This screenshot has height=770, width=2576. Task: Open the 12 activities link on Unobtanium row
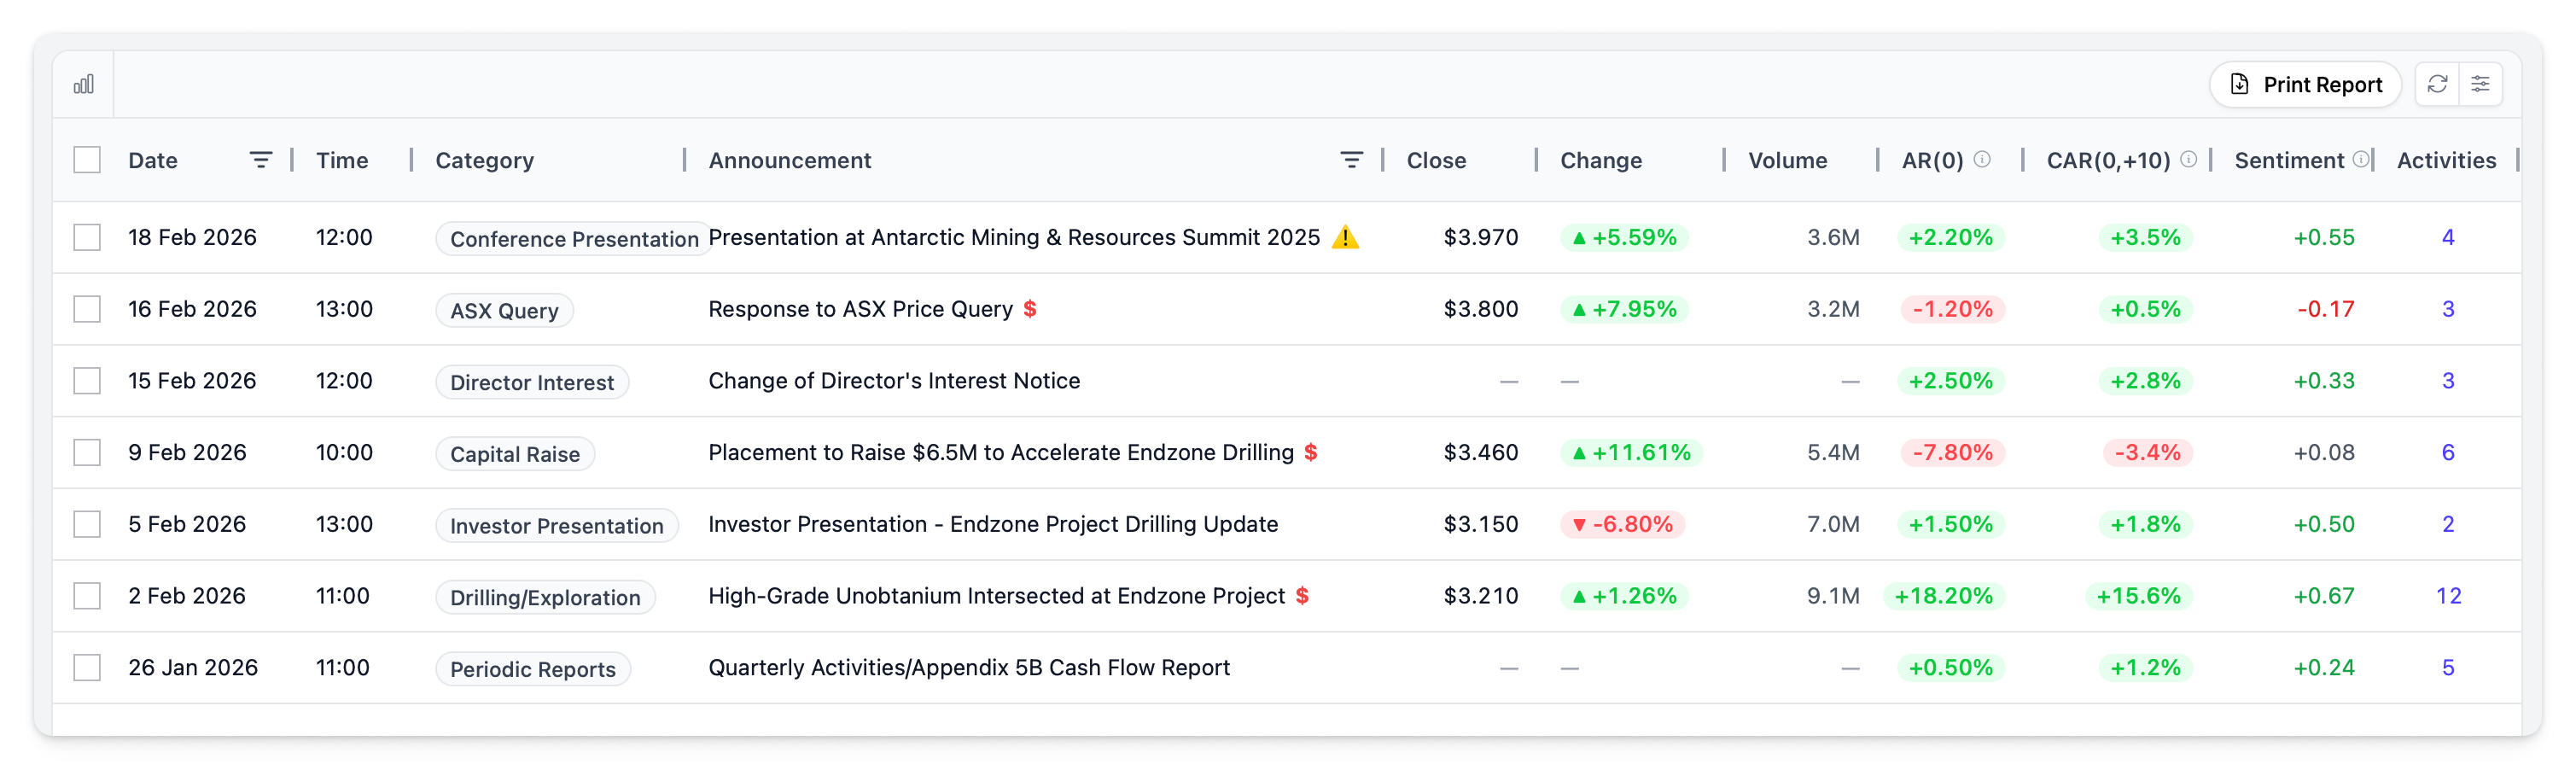[2451, 595]
